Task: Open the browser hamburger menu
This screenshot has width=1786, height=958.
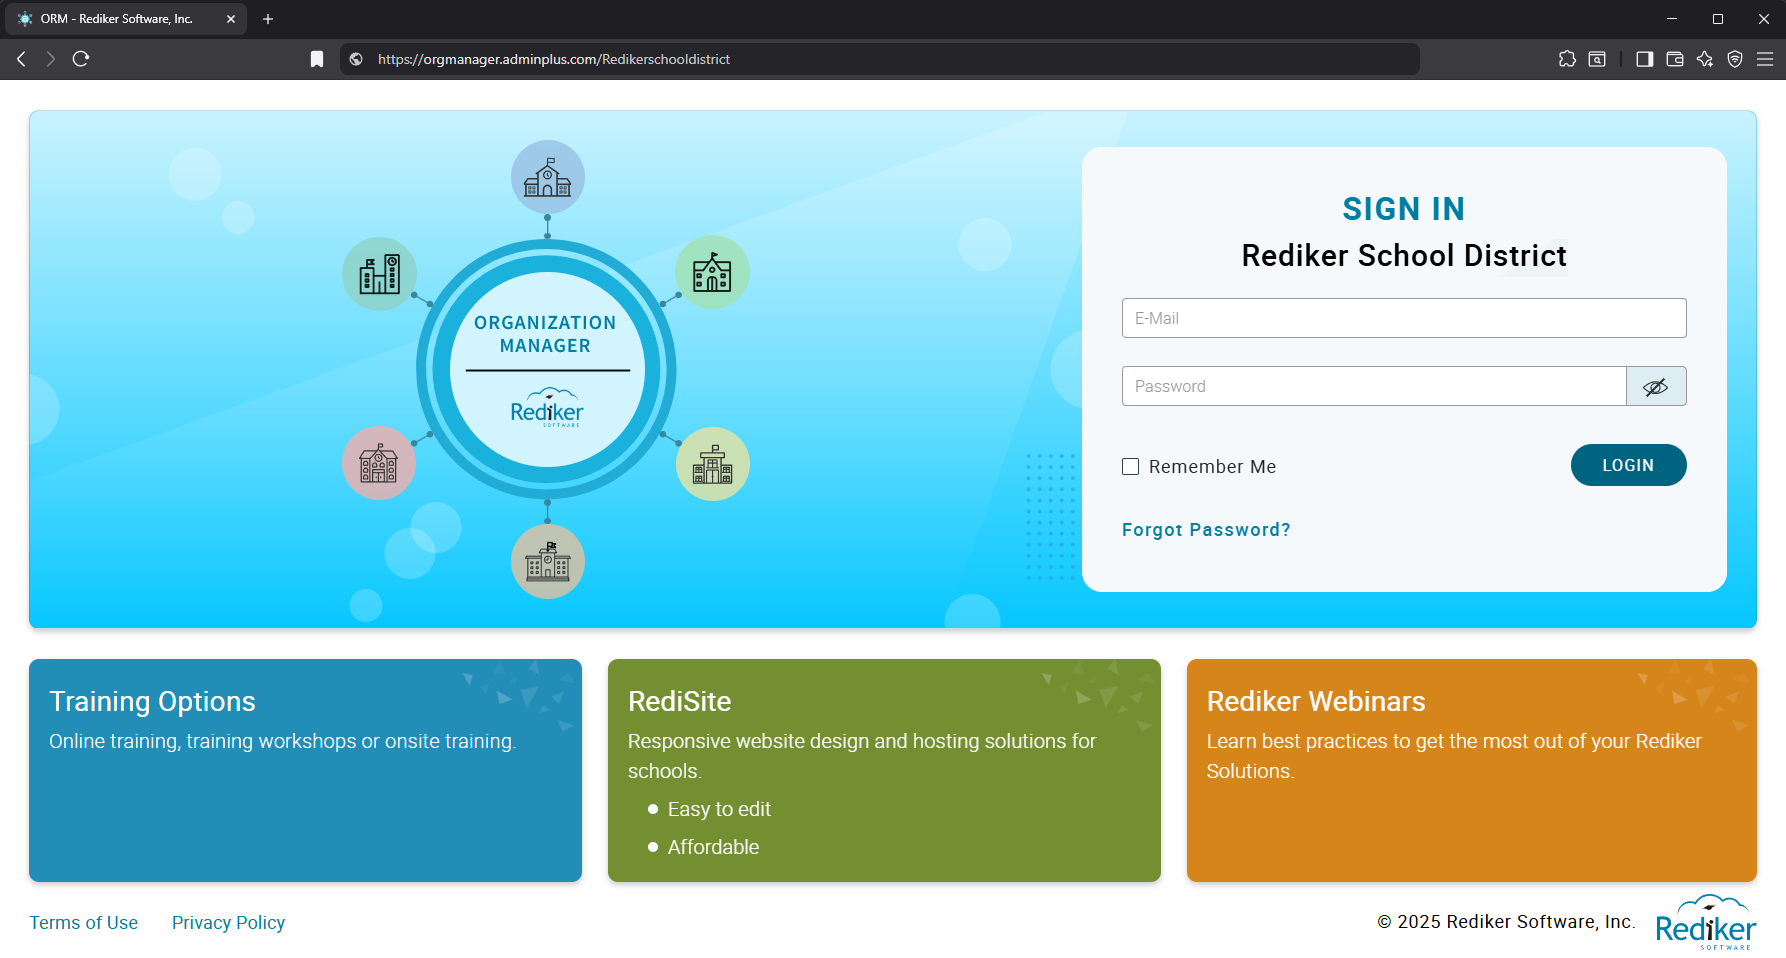Action: point(1765,59)
